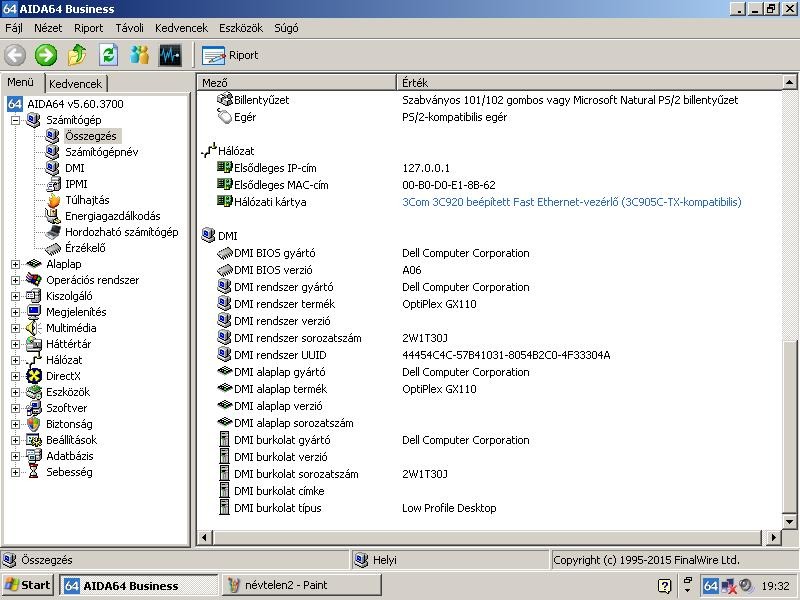Open the Nézet menu
This screenshot has width=800, height=600.
click(48, 28)
